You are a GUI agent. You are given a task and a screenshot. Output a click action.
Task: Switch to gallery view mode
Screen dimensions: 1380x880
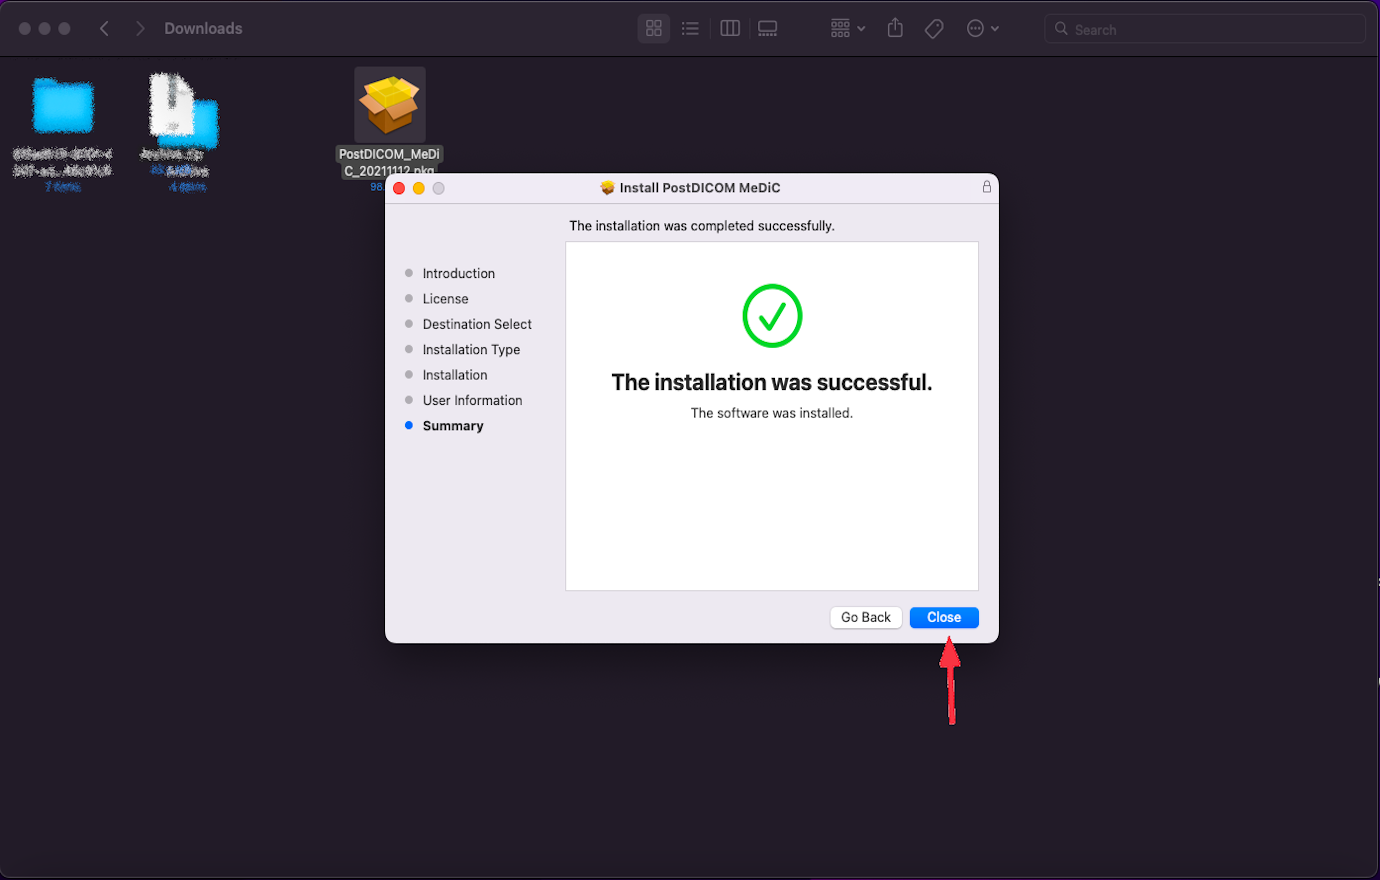[x=767, y=28]
